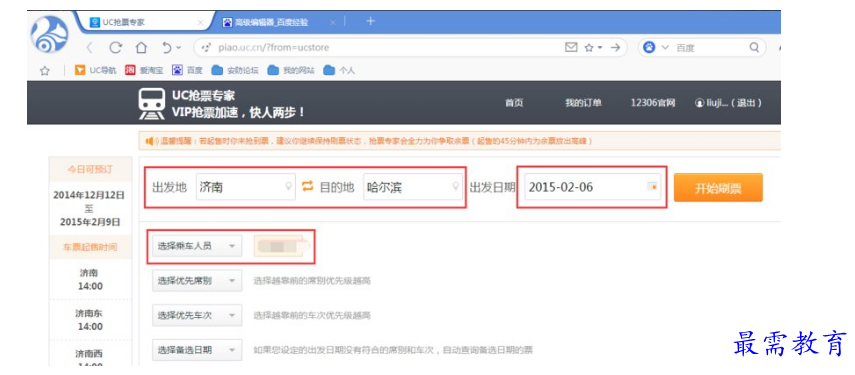
Task: Open the 爱淘宝 bookmark
Action: pos(144,70)
